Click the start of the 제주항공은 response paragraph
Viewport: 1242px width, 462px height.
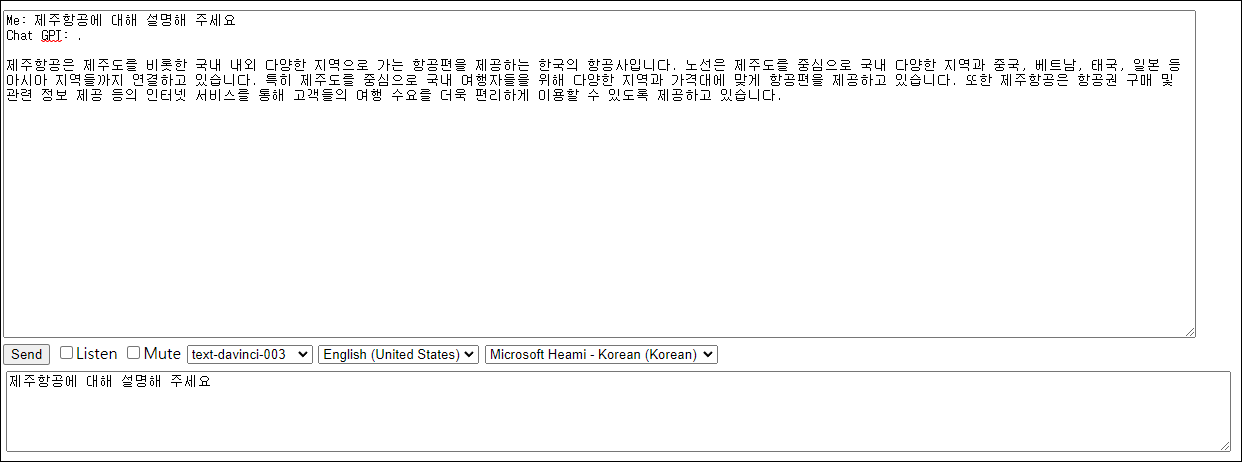(x=10, y=65)
